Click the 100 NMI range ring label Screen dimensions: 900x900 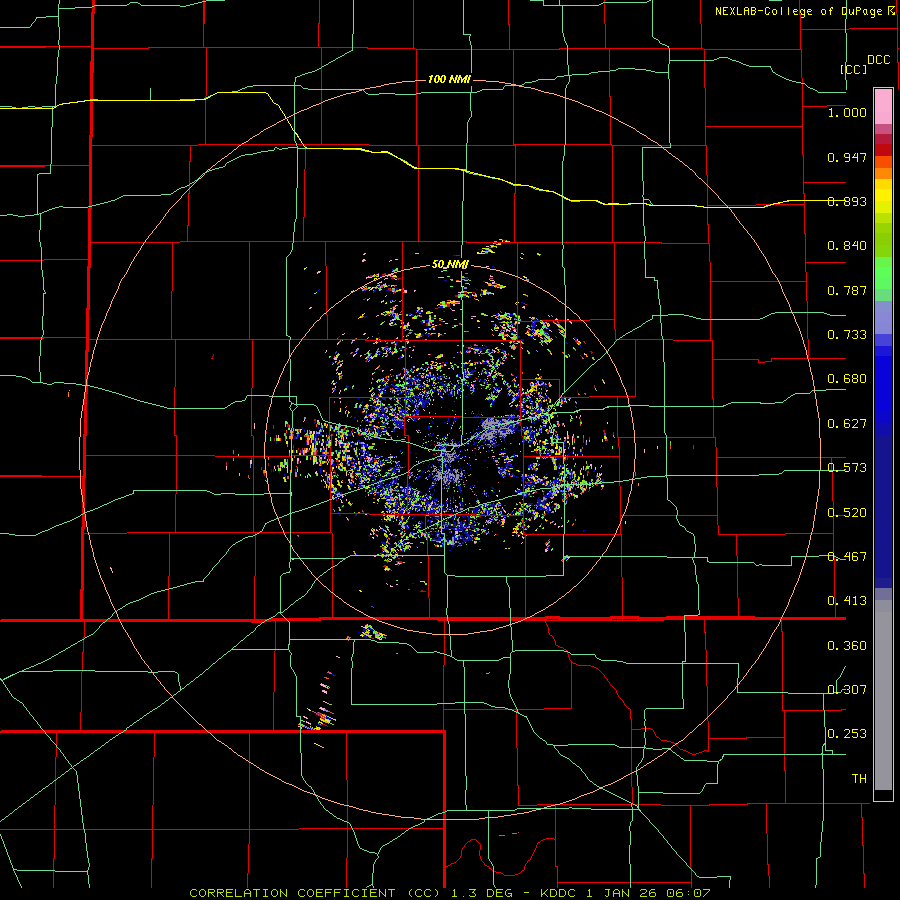click(449, 79)
